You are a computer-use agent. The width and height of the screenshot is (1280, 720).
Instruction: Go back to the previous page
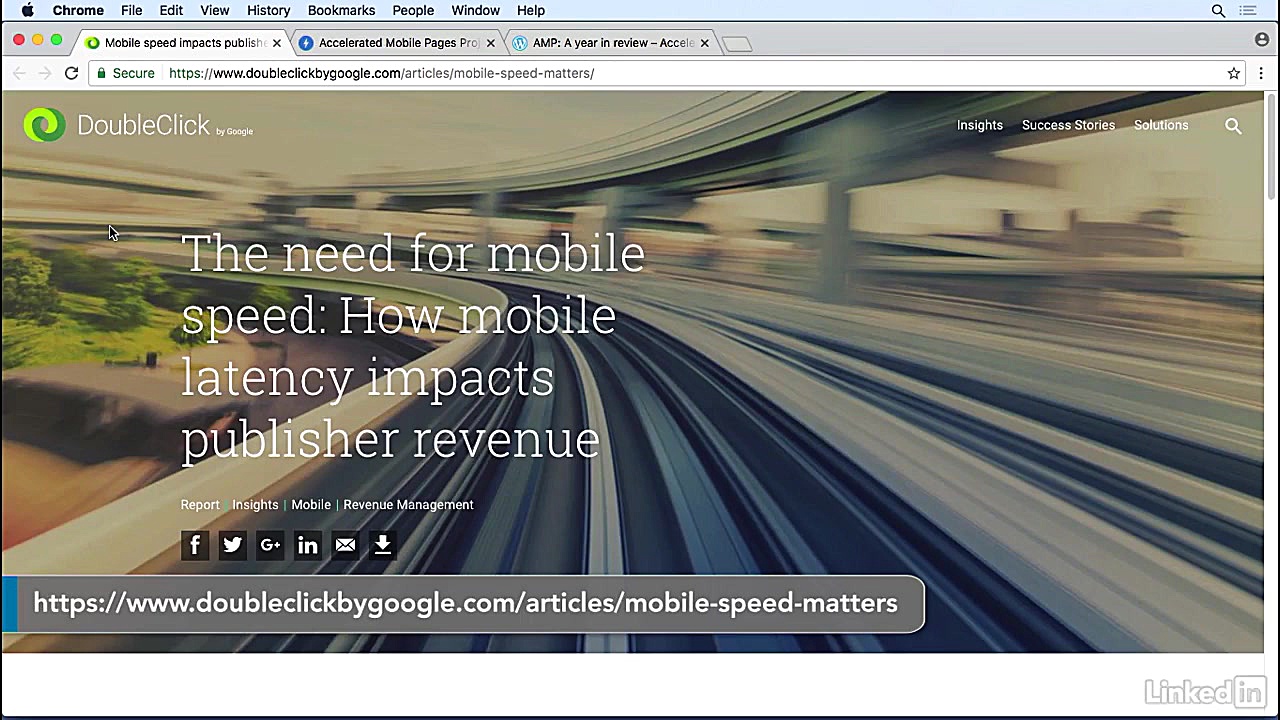tap(19, 73)
